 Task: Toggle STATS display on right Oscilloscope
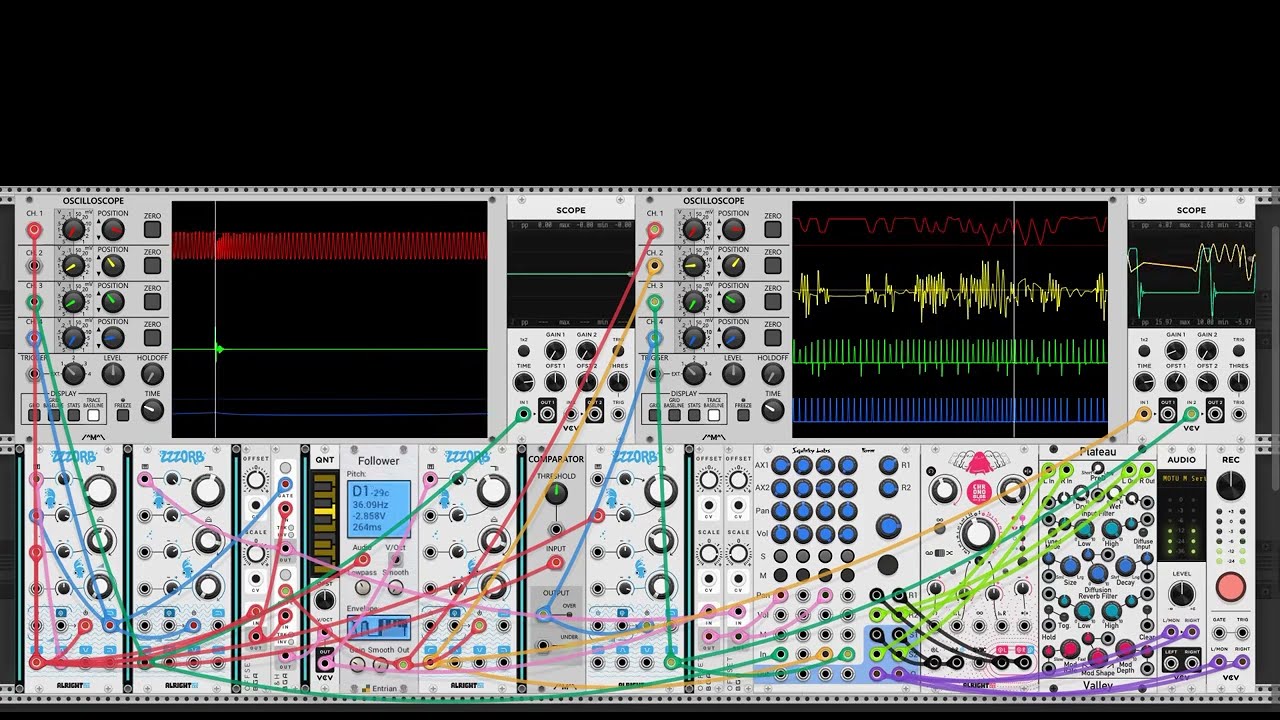coord(693,413)
